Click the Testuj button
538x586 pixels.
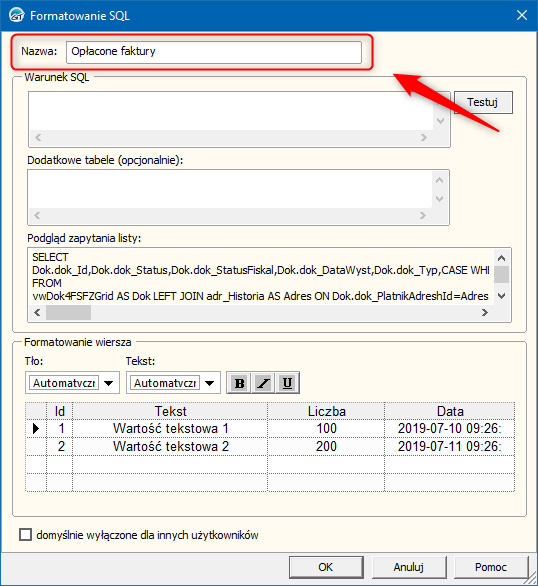(483, 102)
